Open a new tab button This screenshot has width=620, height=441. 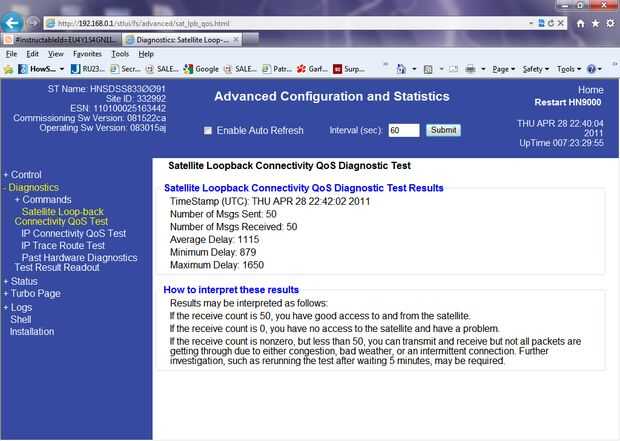tap(251, 40)
